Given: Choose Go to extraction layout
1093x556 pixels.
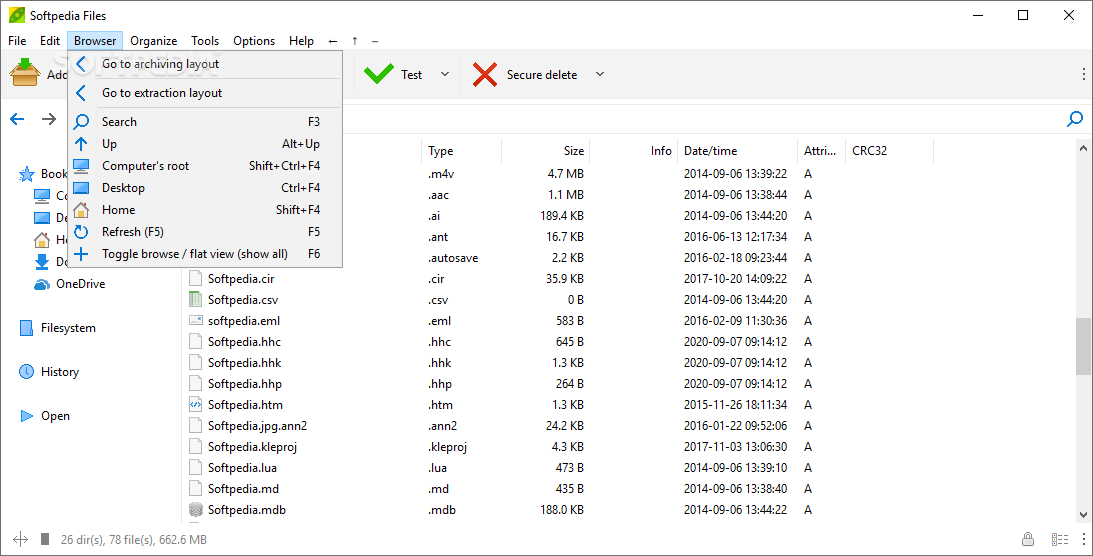Looking at the screenshot, I should point(205,93).
